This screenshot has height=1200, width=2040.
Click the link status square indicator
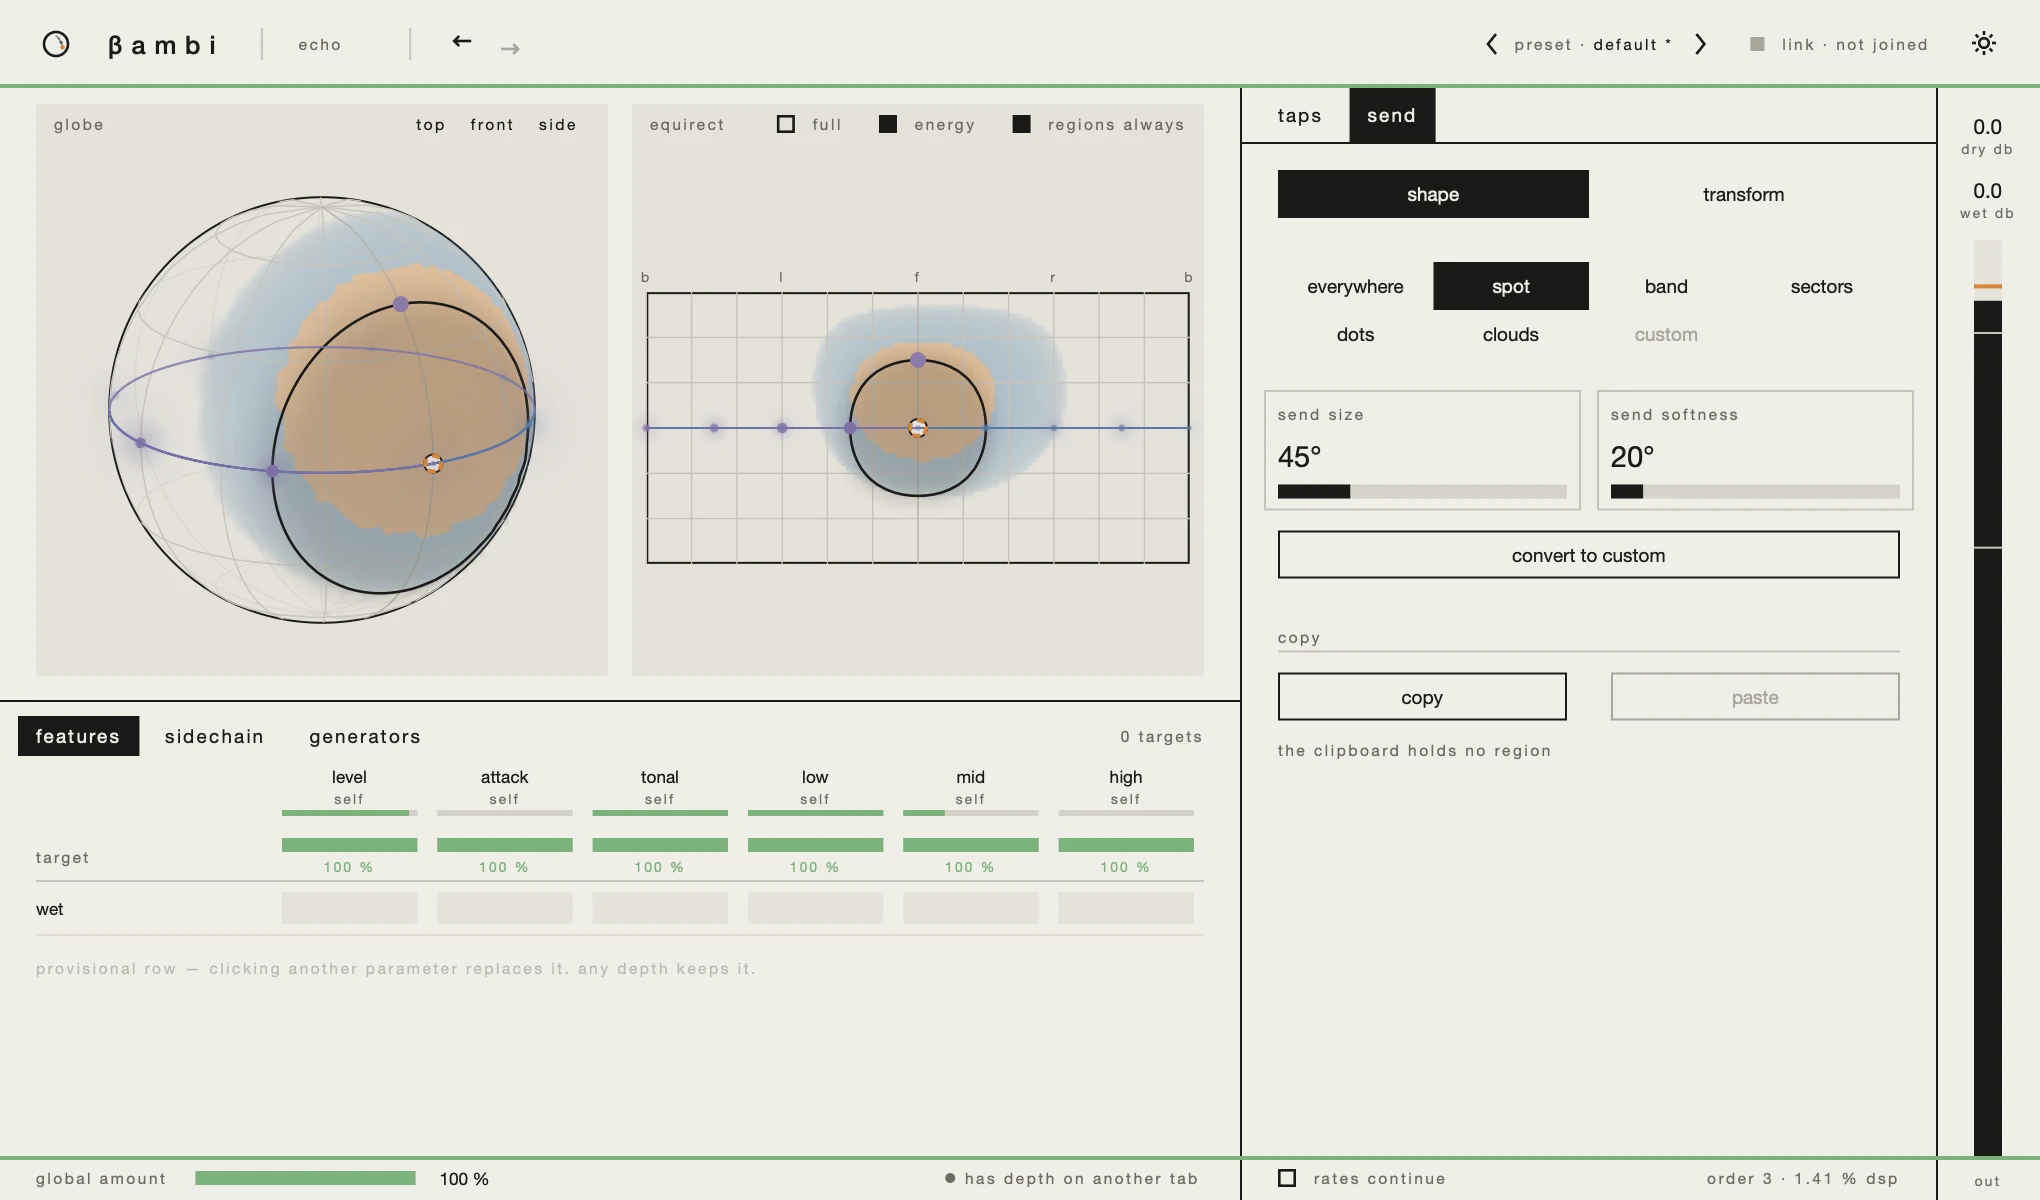pyautogui.click(x=1757, y=44)
